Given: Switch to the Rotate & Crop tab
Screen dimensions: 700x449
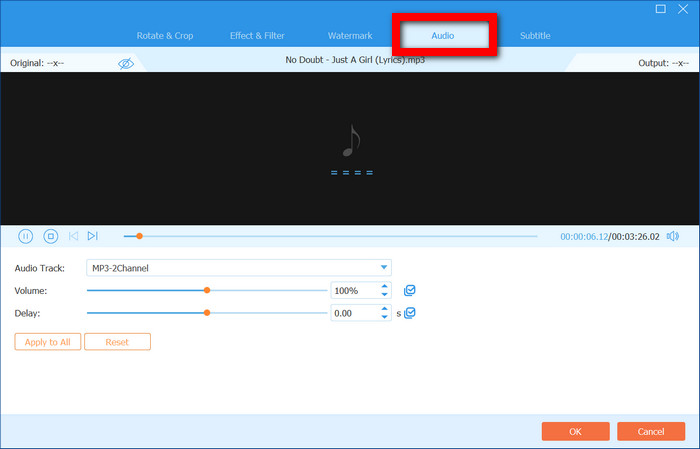Looking at the screenshot, I should (165, 36).
